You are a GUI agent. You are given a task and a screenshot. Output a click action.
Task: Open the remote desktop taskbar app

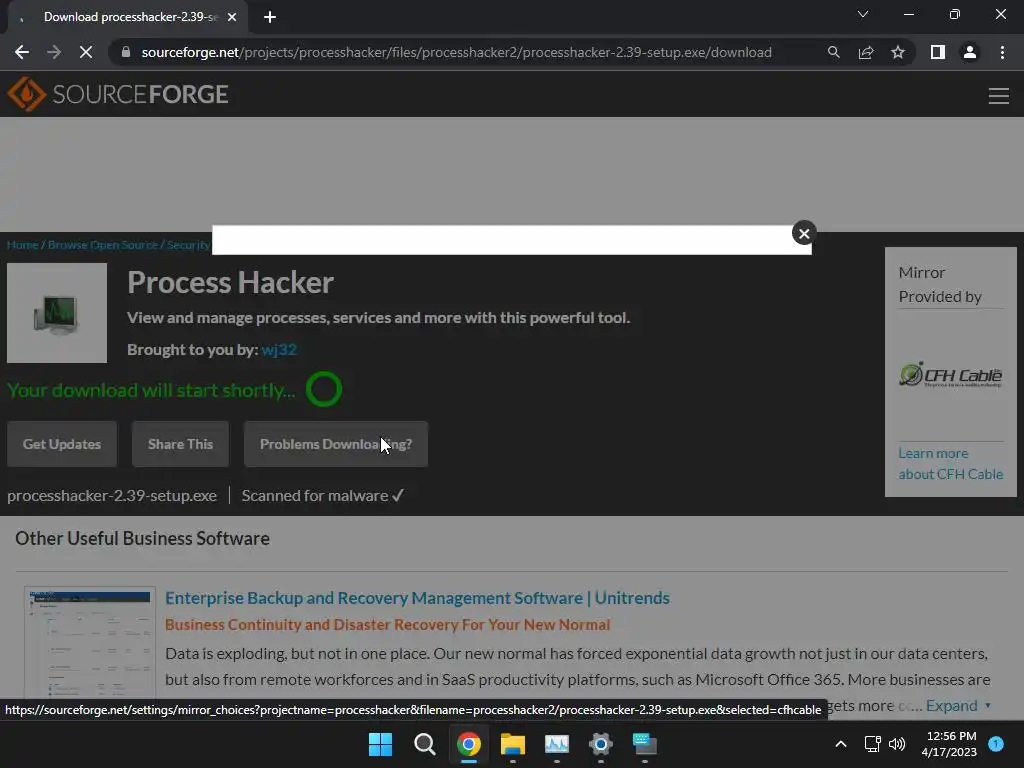click(645, 744)
